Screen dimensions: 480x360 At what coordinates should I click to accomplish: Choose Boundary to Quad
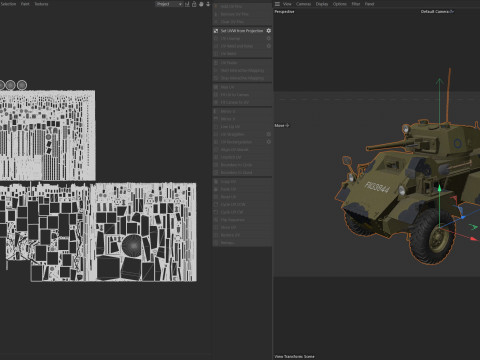click(x=242, y=172)
